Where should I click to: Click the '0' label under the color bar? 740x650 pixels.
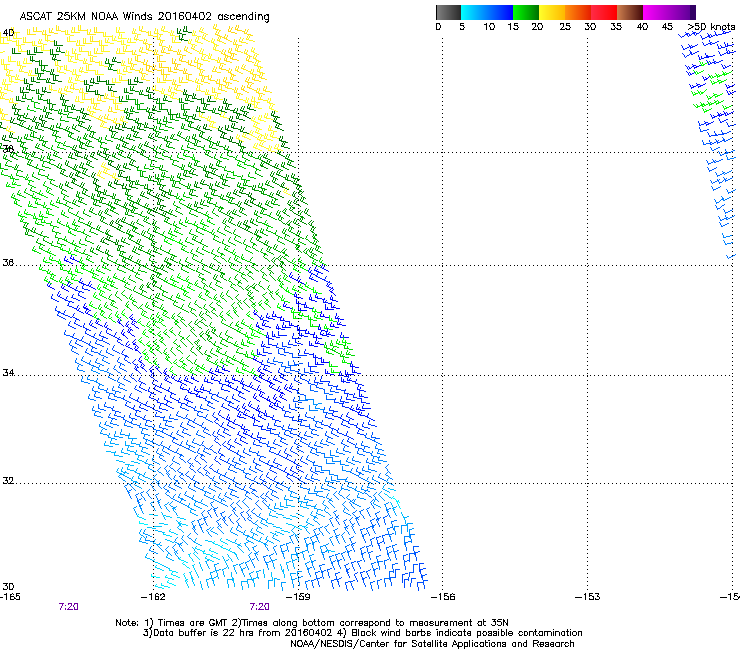(438, 27)
